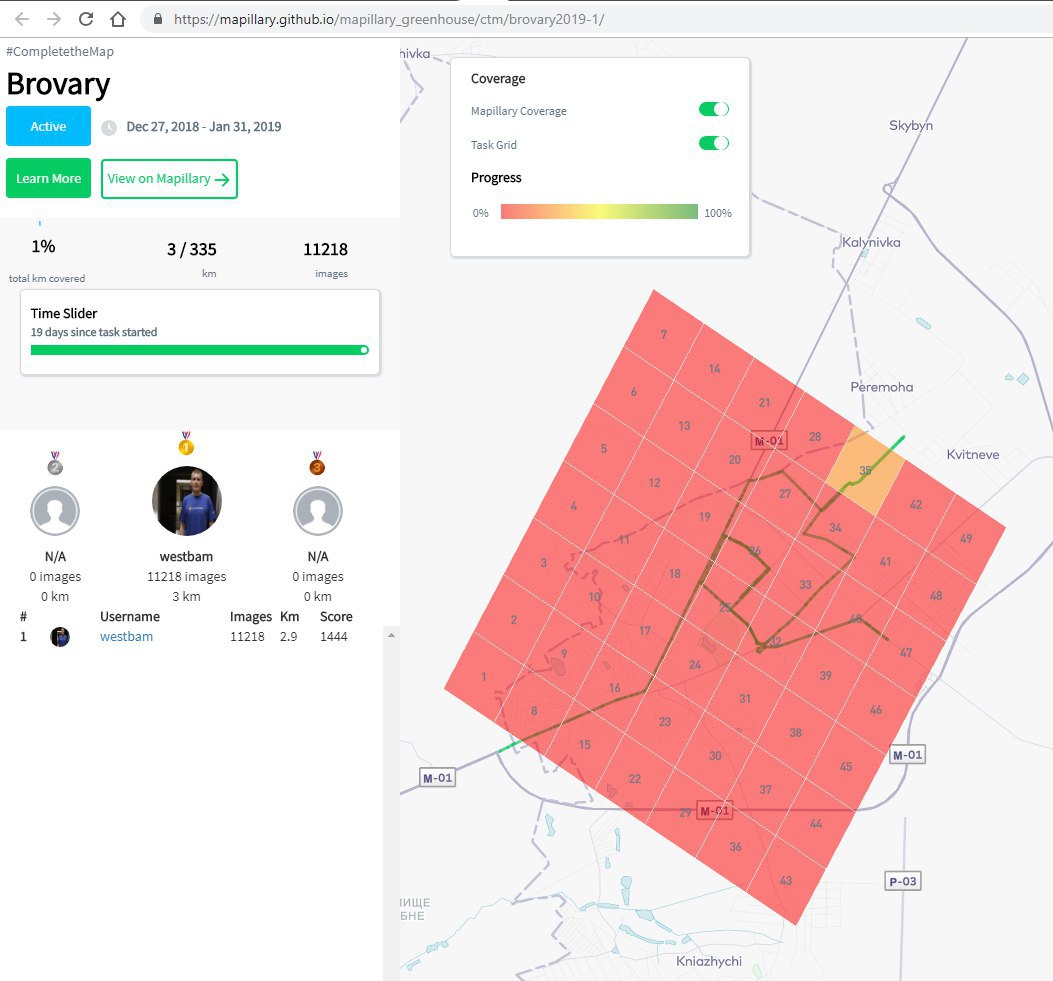
Task: Click westbam's small avatar in leaderboard row
Action: click(x=60, y=637)
